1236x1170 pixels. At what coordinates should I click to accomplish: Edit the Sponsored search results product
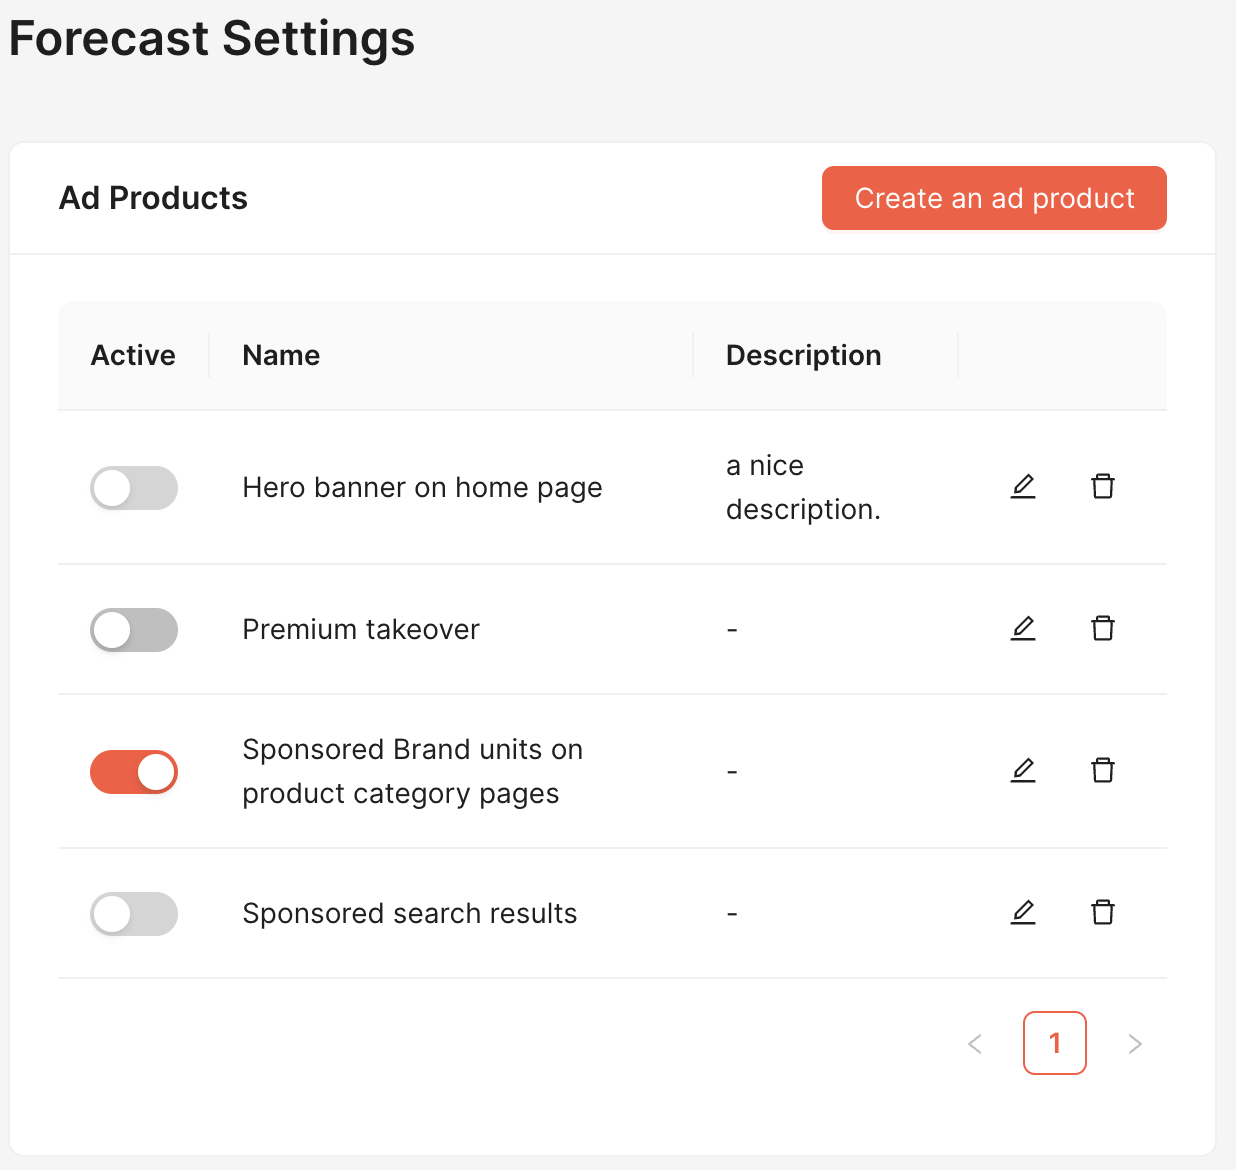(x=1023, y=913)
